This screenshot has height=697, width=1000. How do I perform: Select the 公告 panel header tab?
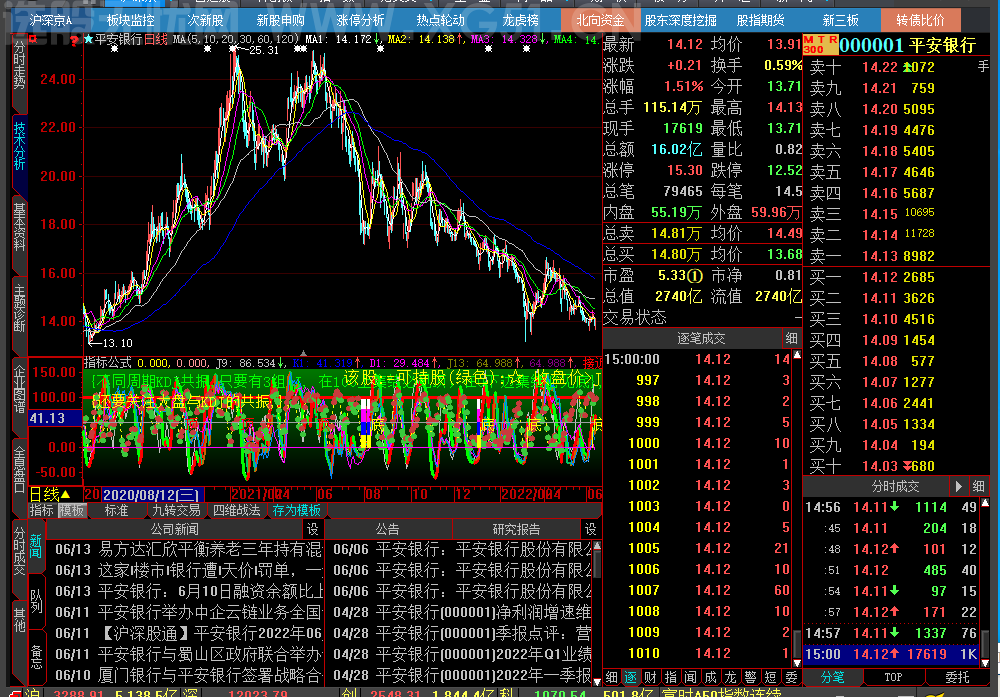coord(387,529)
